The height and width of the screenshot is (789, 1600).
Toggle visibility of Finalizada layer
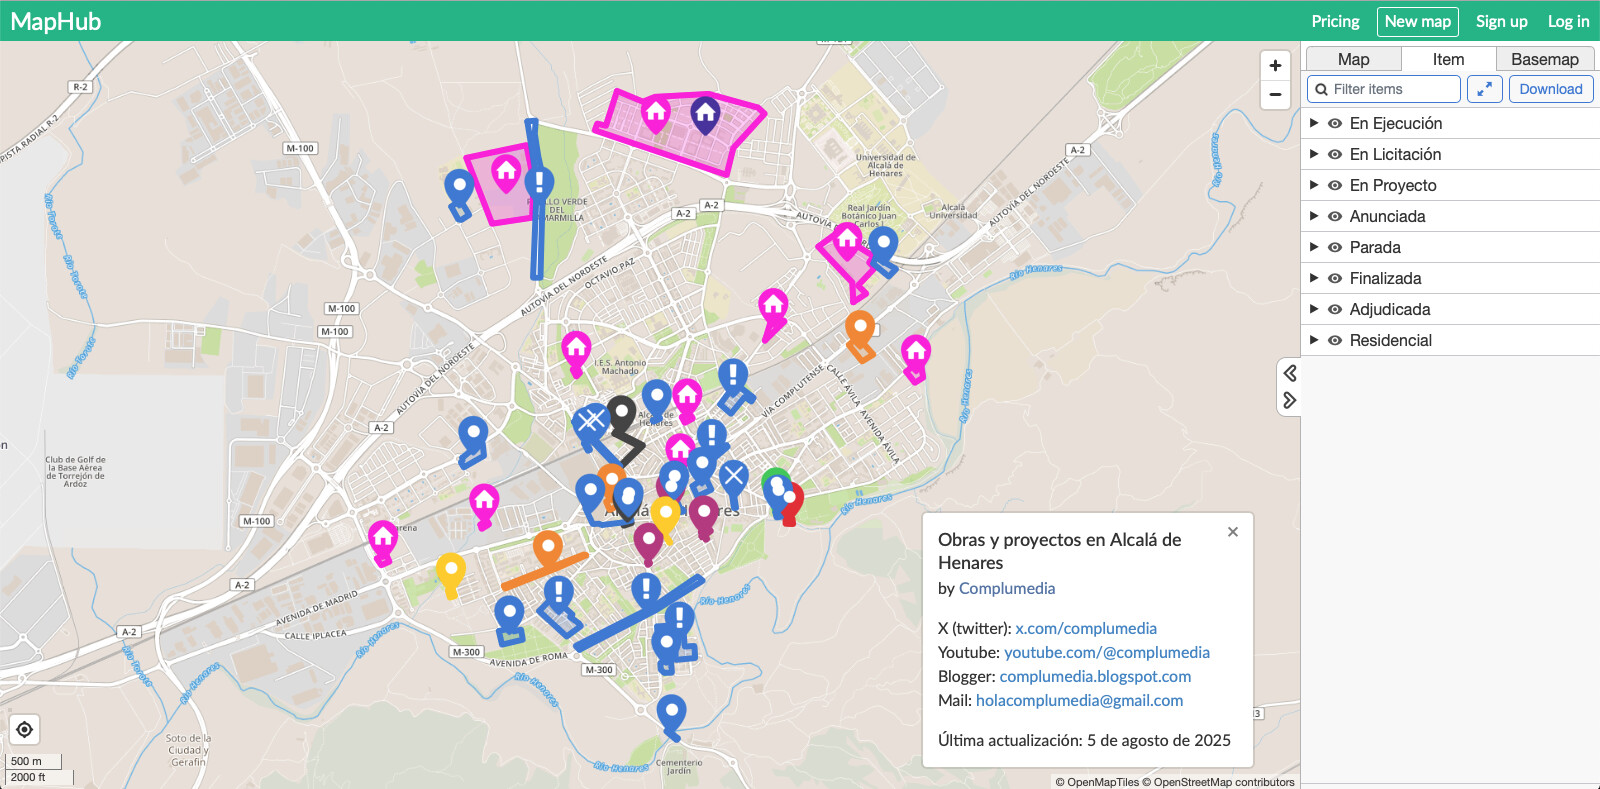[x=1335, y=279]
